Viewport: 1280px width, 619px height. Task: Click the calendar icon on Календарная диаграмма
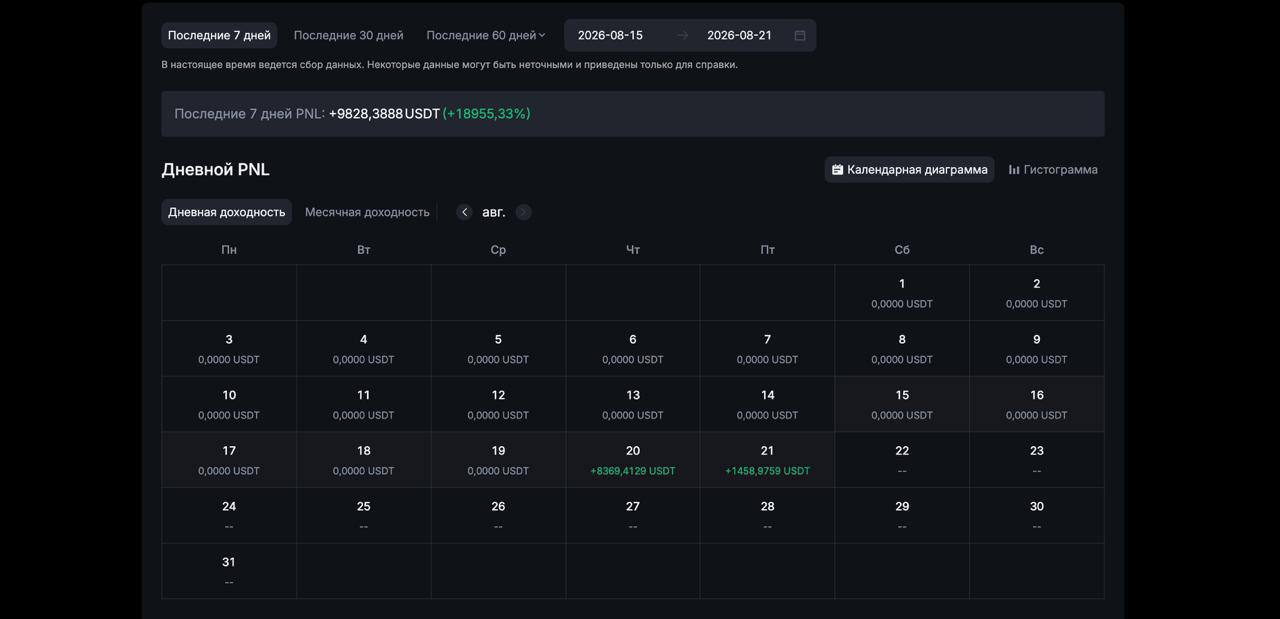tap(837, 170)
